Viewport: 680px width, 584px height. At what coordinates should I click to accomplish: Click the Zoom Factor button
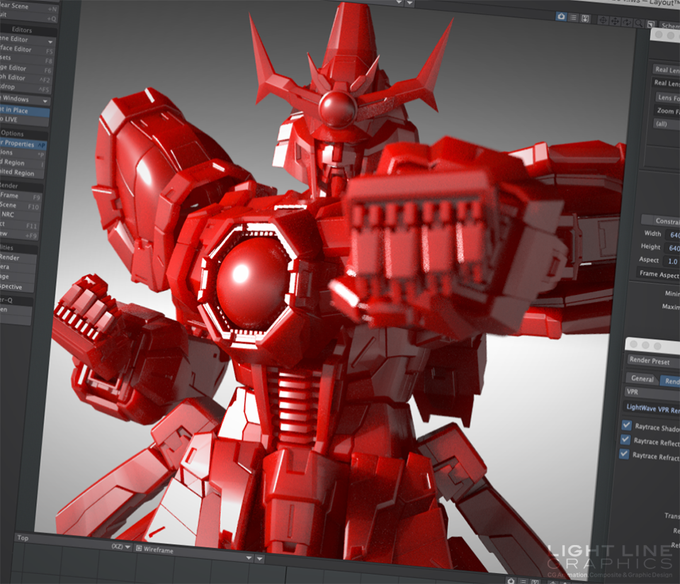[667, 111]
